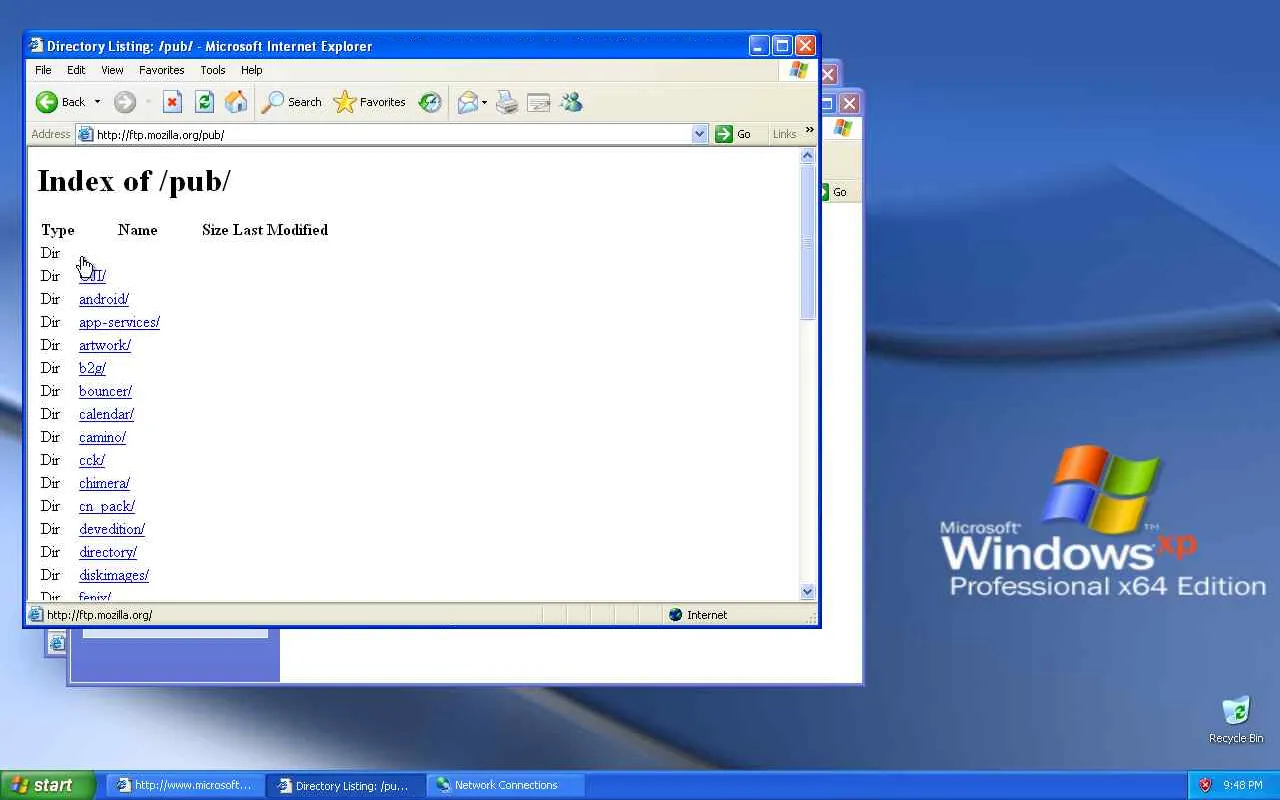Viewport: 1280px width, 800px height.
Task: Open the Tools menu
Action: click(x=213, y=70)
